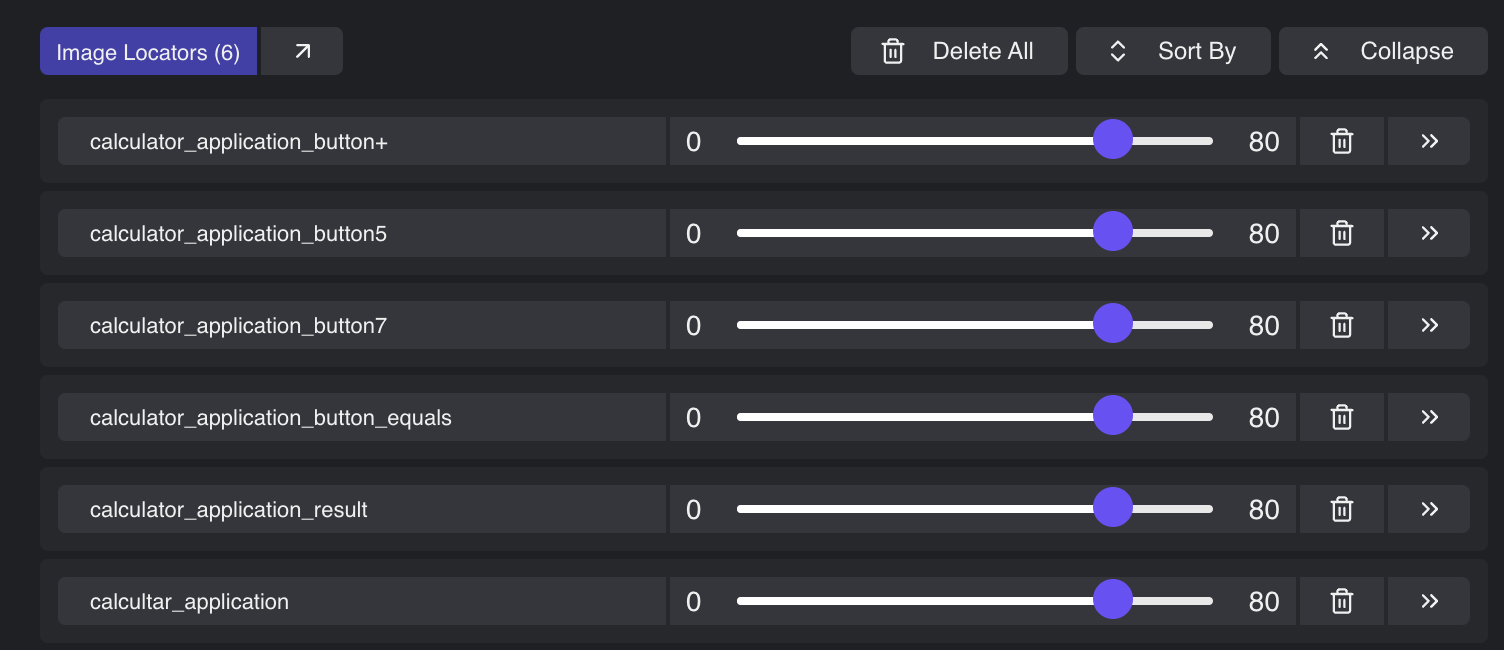
Task: Select the Image Locators (6) tab
Action: click(148, 51)
